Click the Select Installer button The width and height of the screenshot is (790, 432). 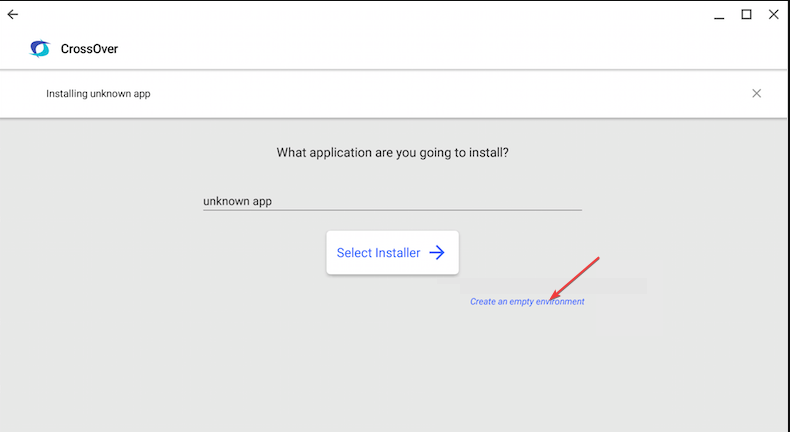392,253
